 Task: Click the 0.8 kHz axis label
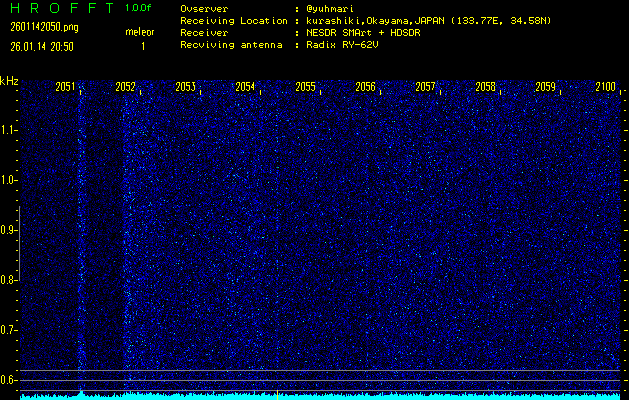click(x=8, y=280)
